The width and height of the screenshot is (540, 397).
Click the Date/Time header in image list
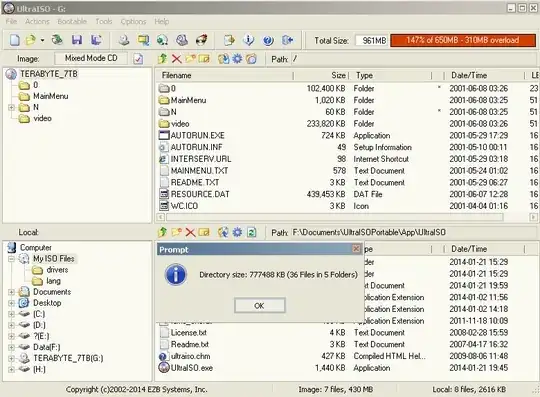[x=484, y=75]
